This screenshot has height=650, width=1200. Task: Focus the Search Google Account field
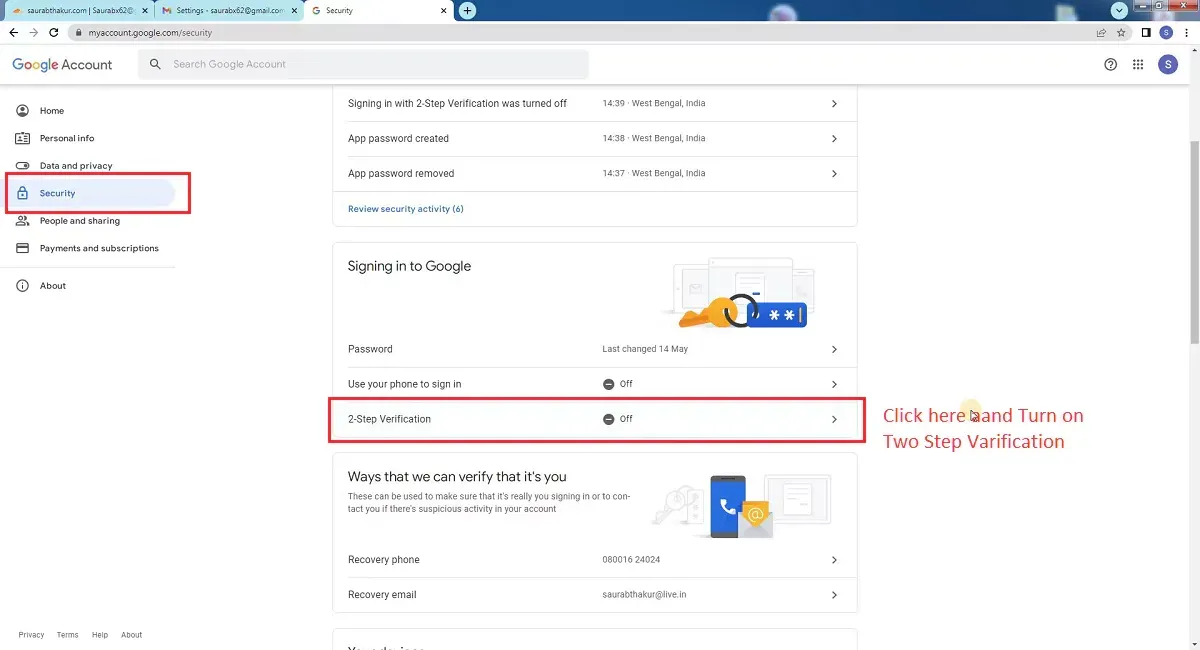pyautogui.click(x=363, y=64)
